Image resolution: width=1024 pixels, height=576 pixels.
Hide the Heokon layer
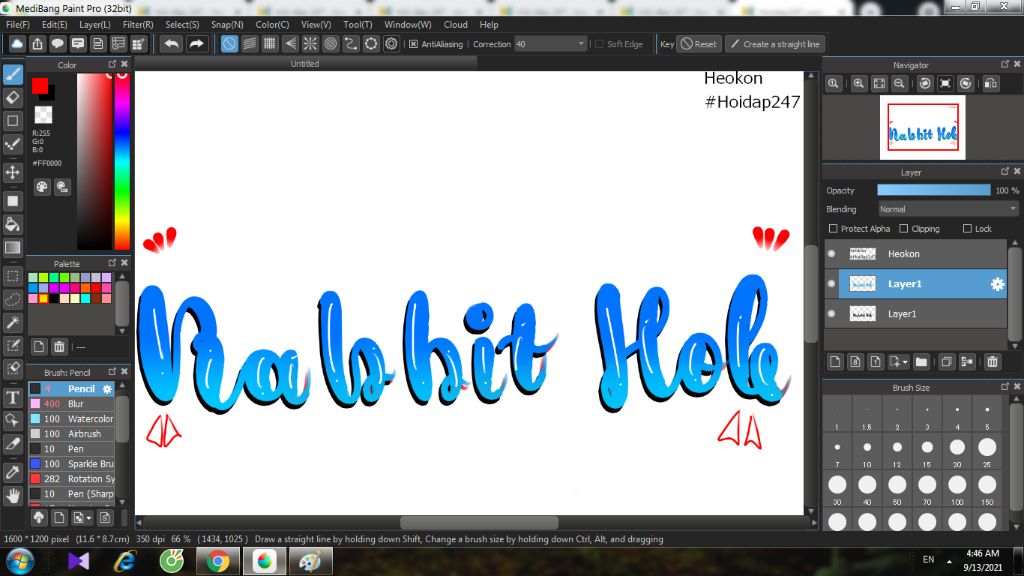point(831,254)
